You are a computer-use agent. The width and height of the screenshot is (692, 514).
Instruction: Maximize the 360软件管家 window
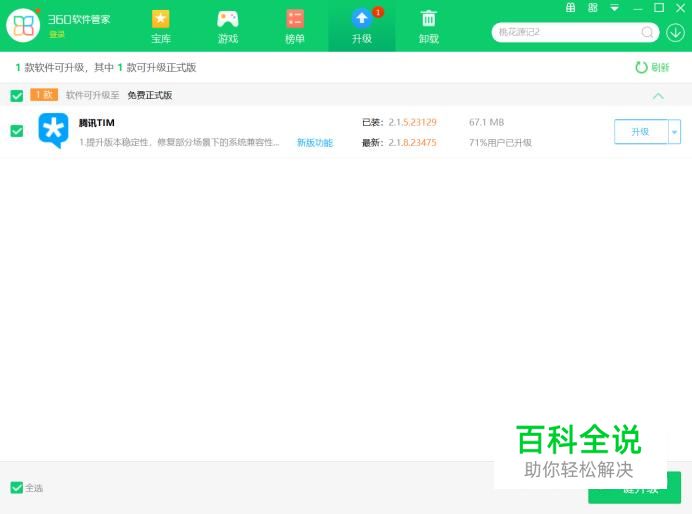(659, 8)
